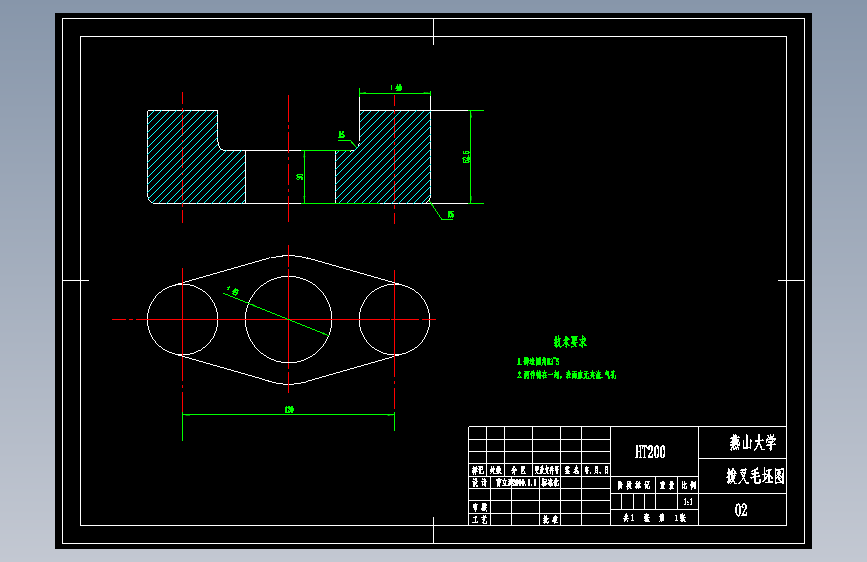The width and height of the screenshot is (867, 562).
Task: Select the 技术要求 heading text
Action: [570, 342]
